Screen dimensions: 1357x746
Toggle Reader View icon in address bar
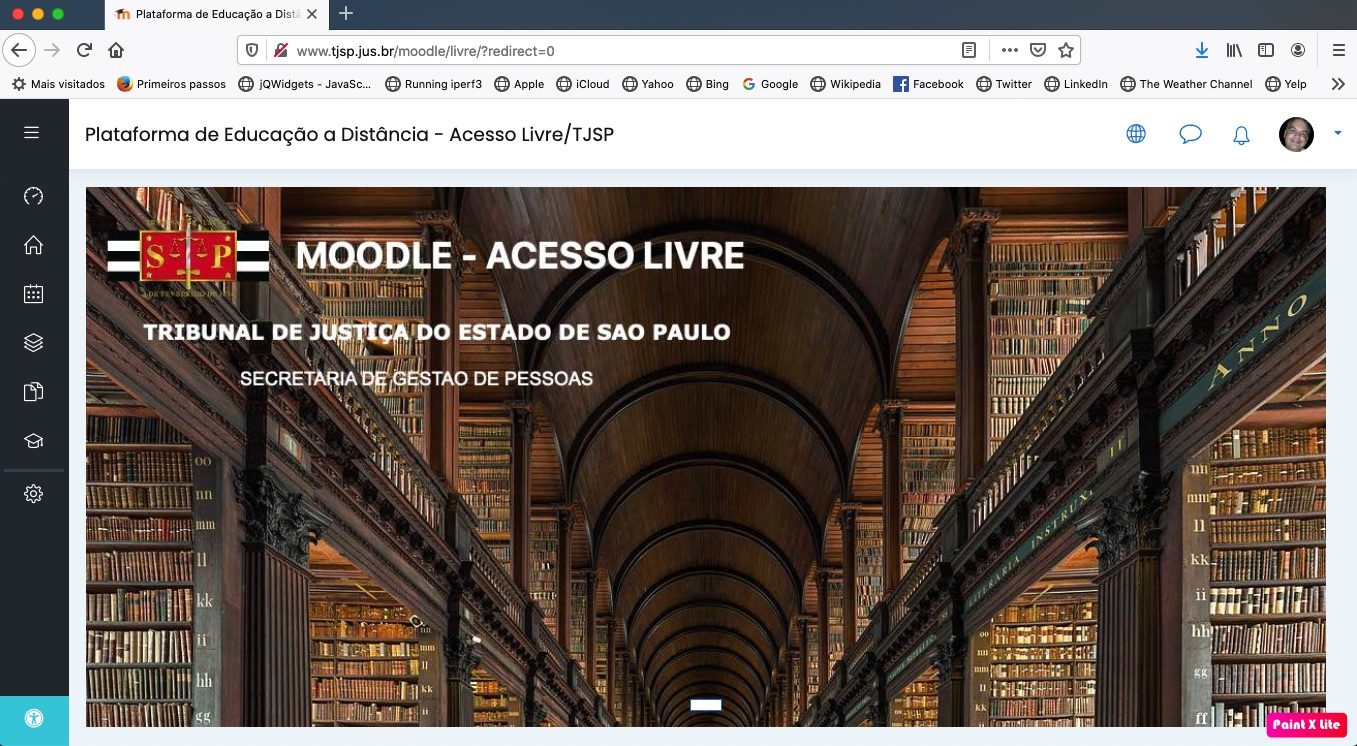[968, 50]
